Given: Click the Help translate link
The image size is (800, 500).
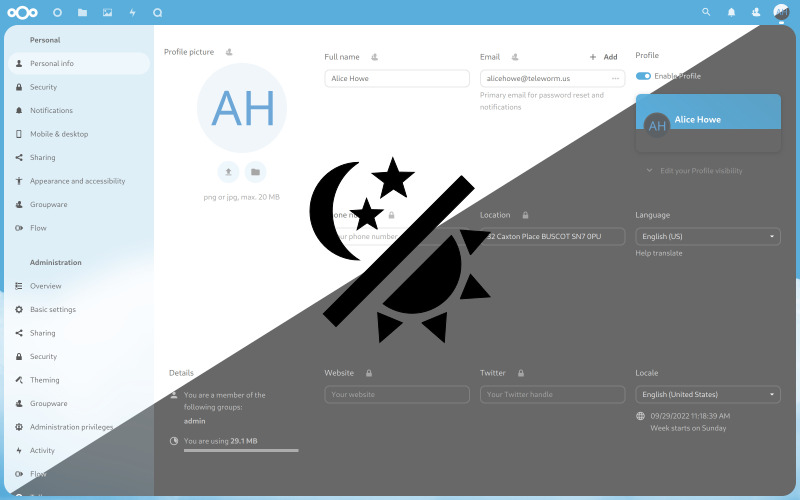Looking at the screenshot, I should (x=659, y=253).
